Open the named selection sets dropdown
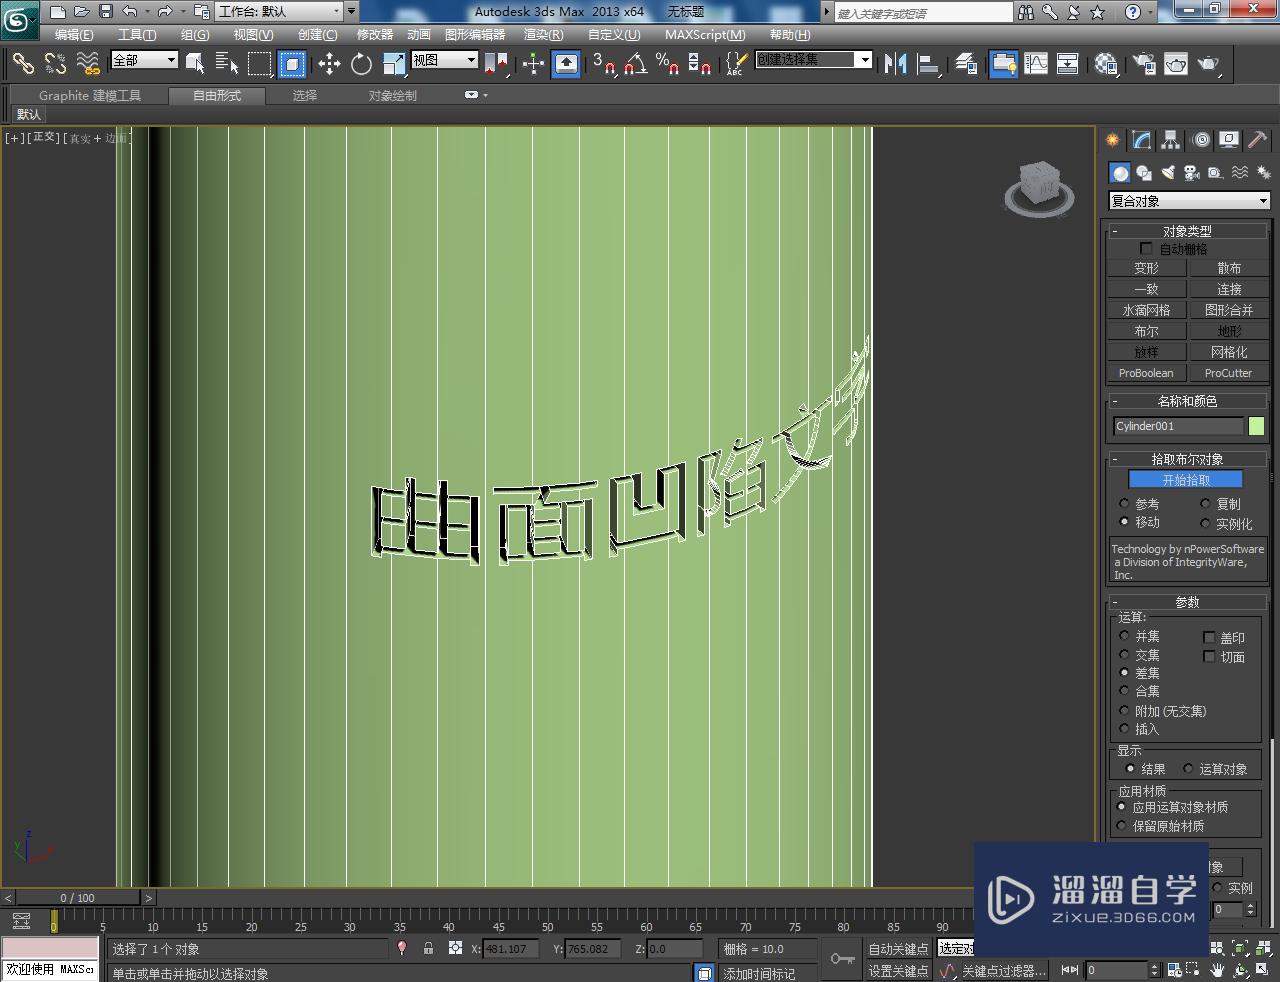Image resolution: width=1280 pixels, height=982 pixels. coord(814,60)
